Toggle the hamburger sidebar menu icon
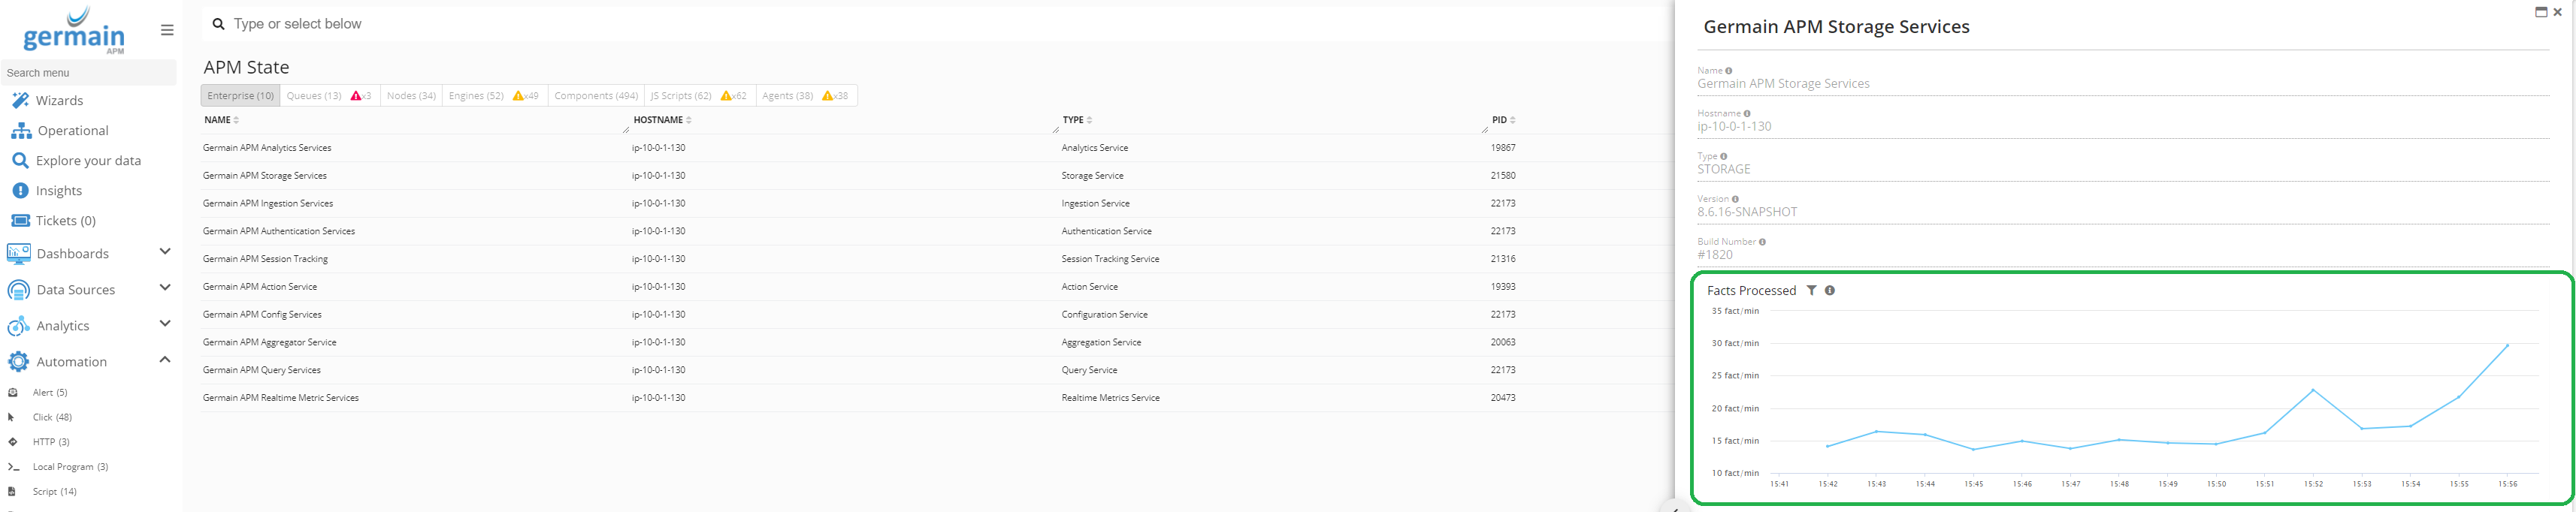 [x=167, y=30]
